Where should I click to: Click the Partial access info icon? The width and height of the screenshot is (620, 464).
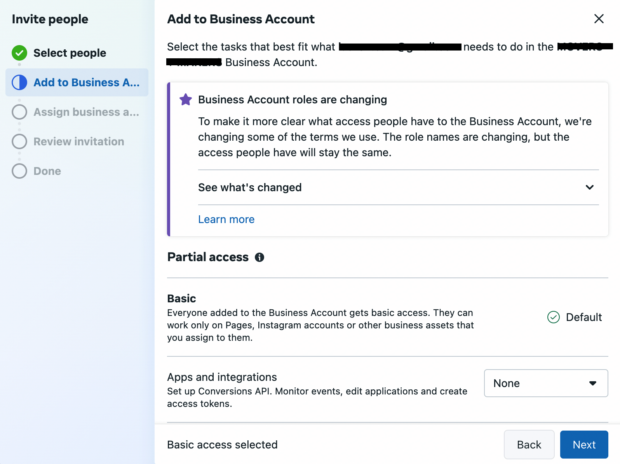click(x=259, y=257)
